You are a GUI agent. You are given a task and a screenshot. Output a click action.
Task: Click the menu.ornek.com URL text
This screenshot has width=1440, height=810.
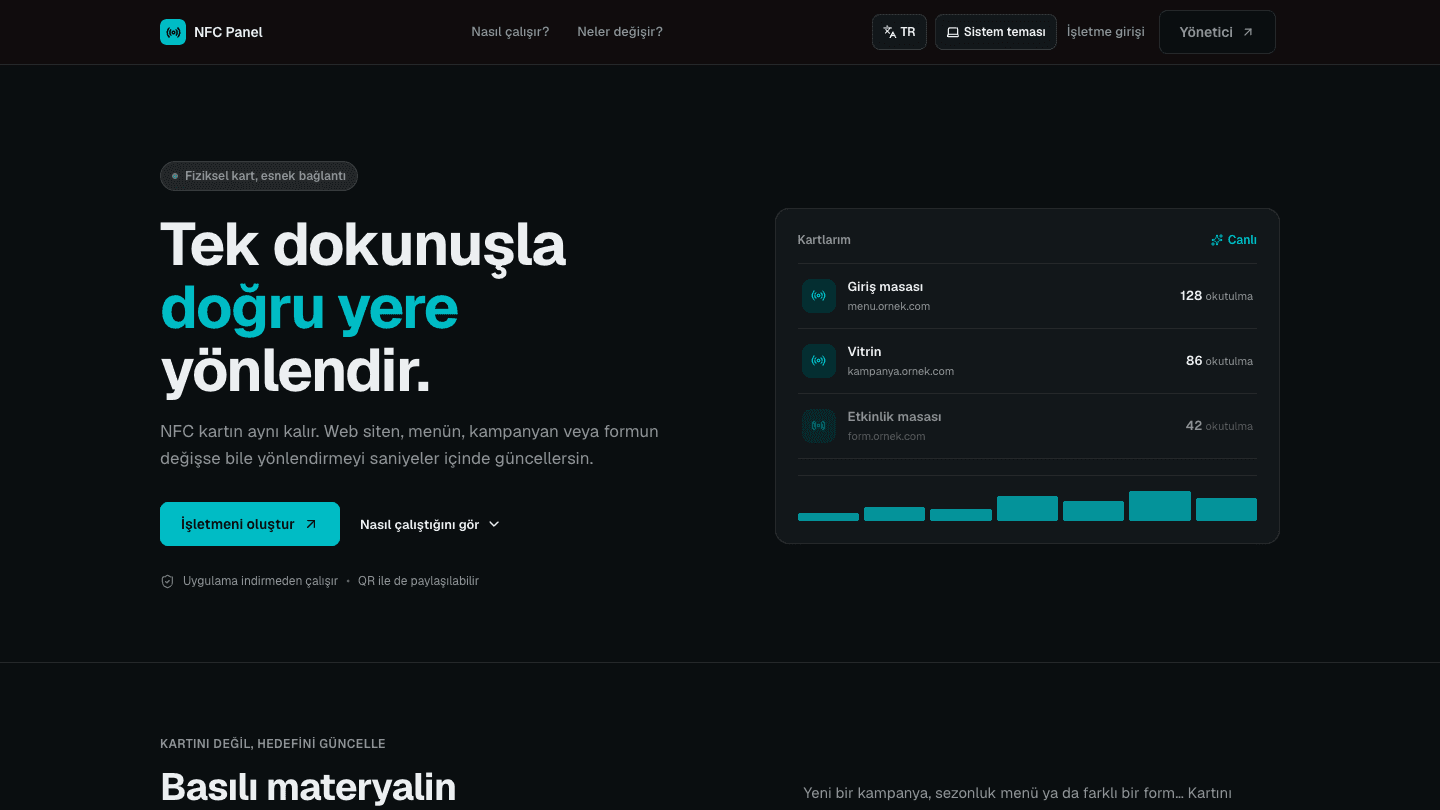click(x=889, y=306)
